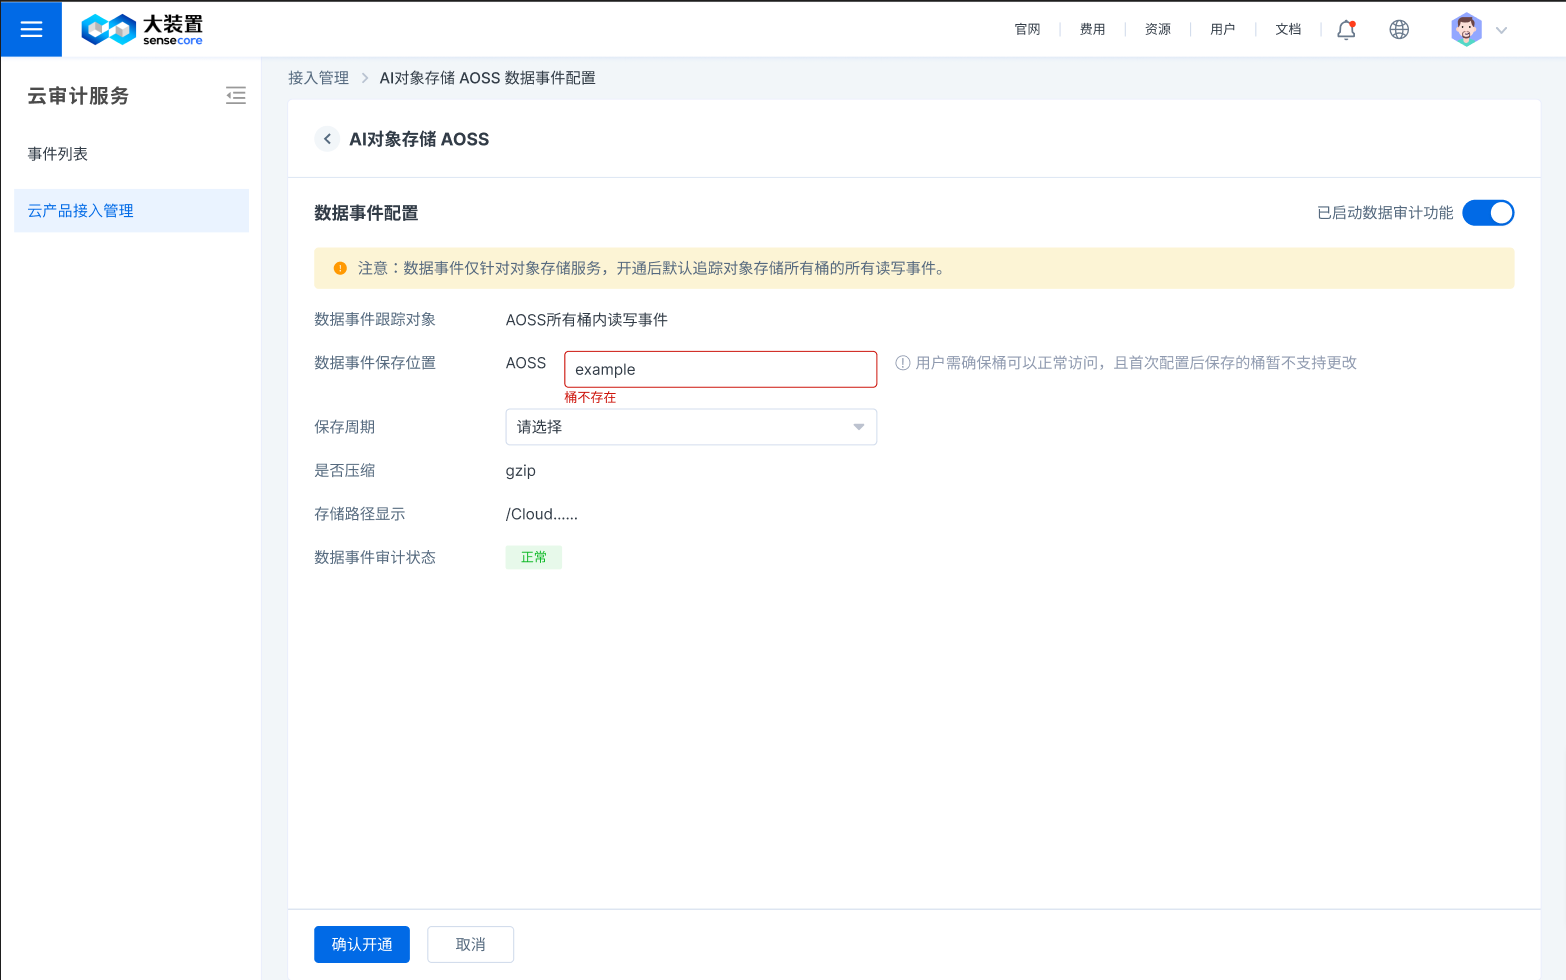Viewport: 1566px width, 980px height.
Task: Open 资源 in the top navigation
Action: [1158, 29]
